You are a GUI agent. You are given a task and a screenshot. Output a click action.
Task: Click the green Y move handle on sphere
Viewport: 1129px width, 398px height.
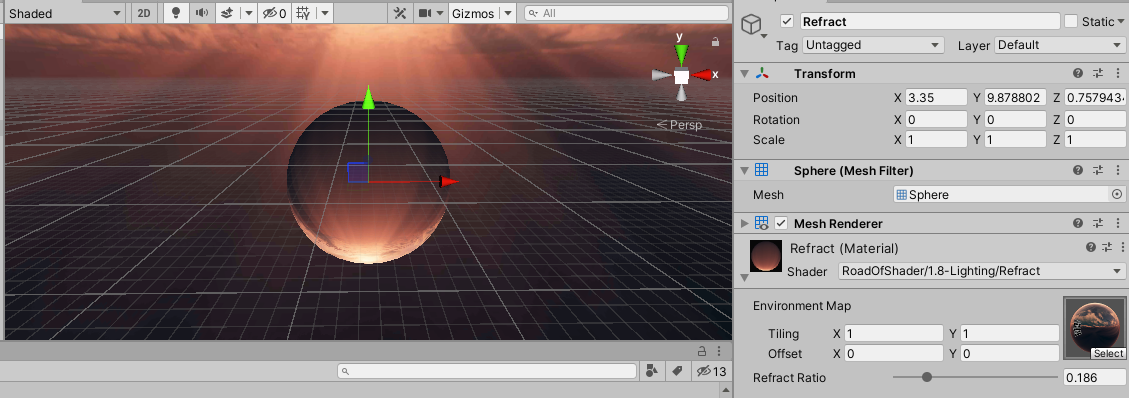click(368, 97)
